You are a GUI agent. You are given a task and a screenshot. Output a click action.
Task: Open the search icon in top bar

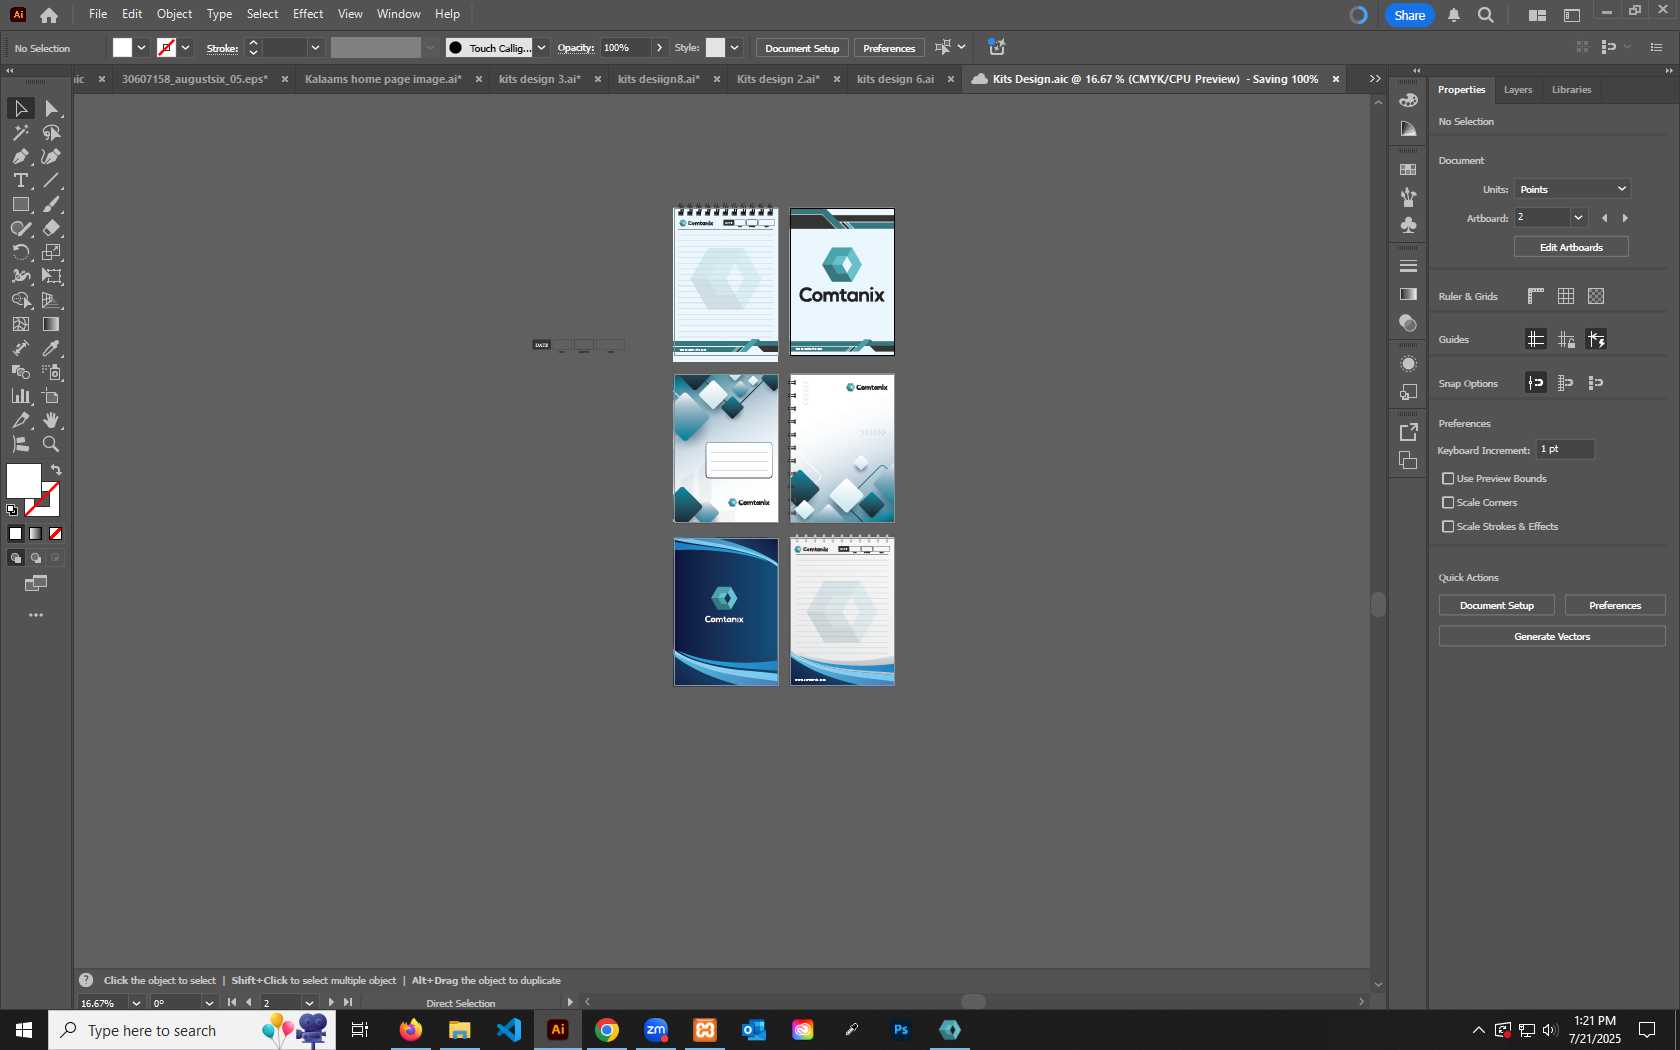pyautogui.click(x=1486, y=15)
